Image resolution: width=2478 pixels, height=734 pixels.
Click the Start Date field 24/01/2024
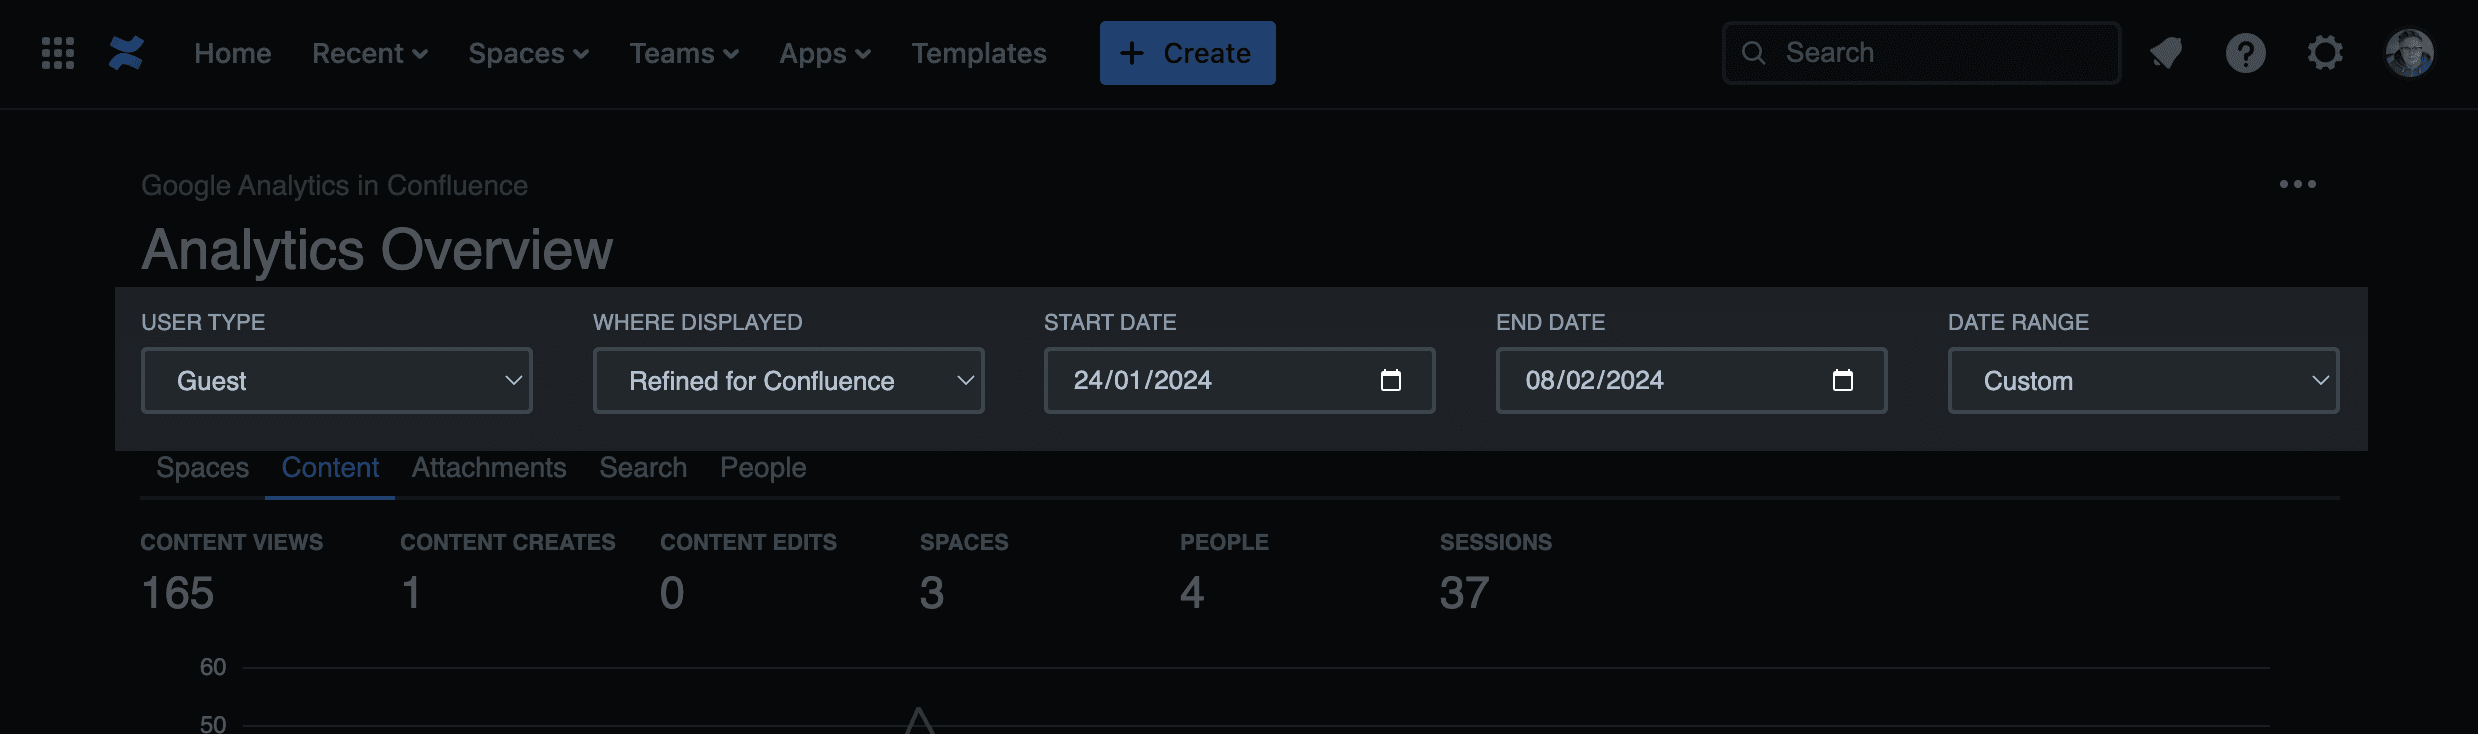click(1240, 380)
